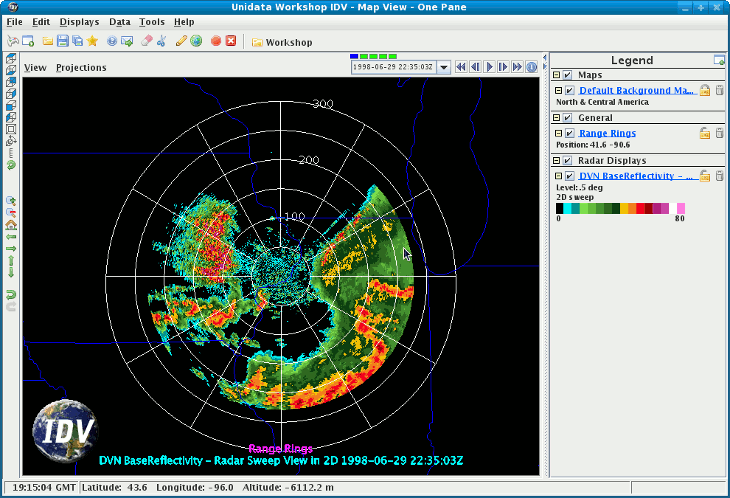Open the Projections menu
The width and height of the screenshot is (730, 498).
81,68
